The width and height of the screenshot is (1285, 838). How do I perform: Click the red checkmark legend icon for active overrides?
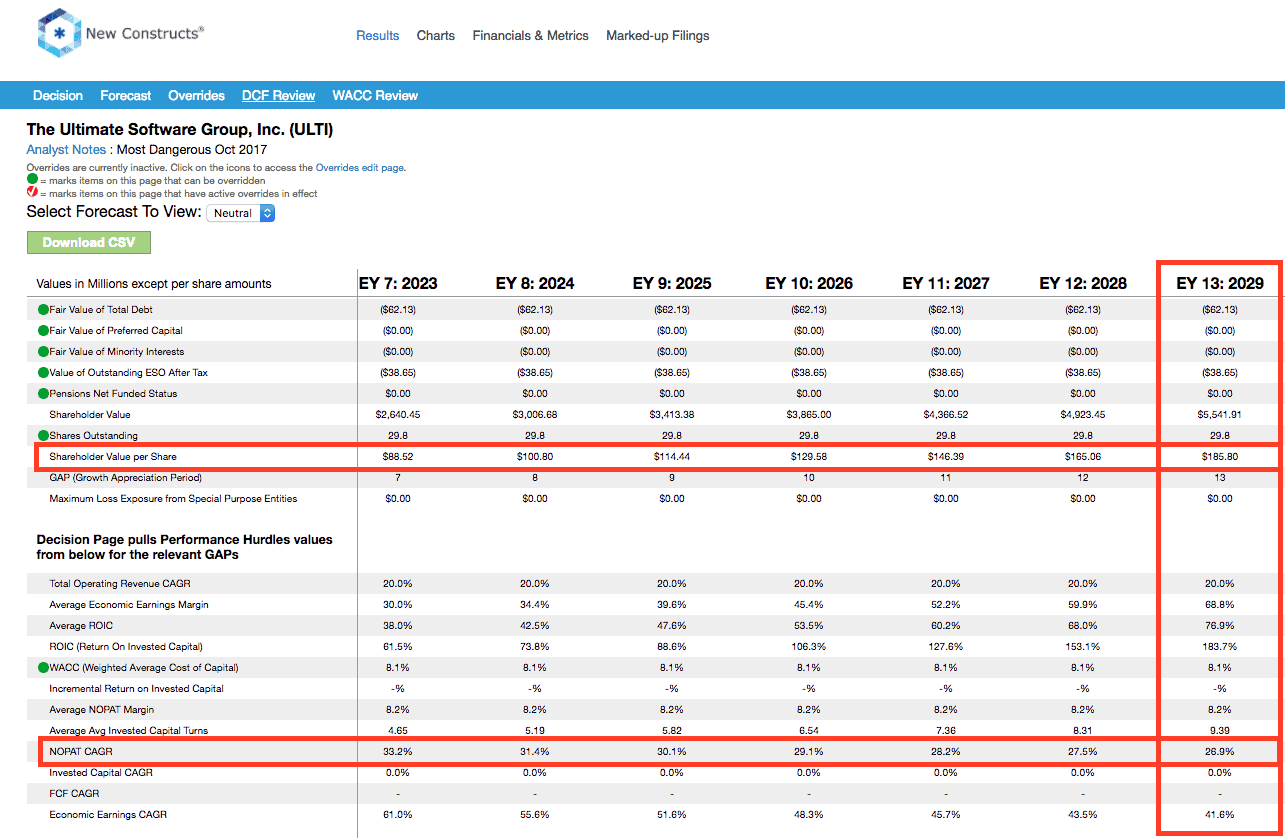32,193
